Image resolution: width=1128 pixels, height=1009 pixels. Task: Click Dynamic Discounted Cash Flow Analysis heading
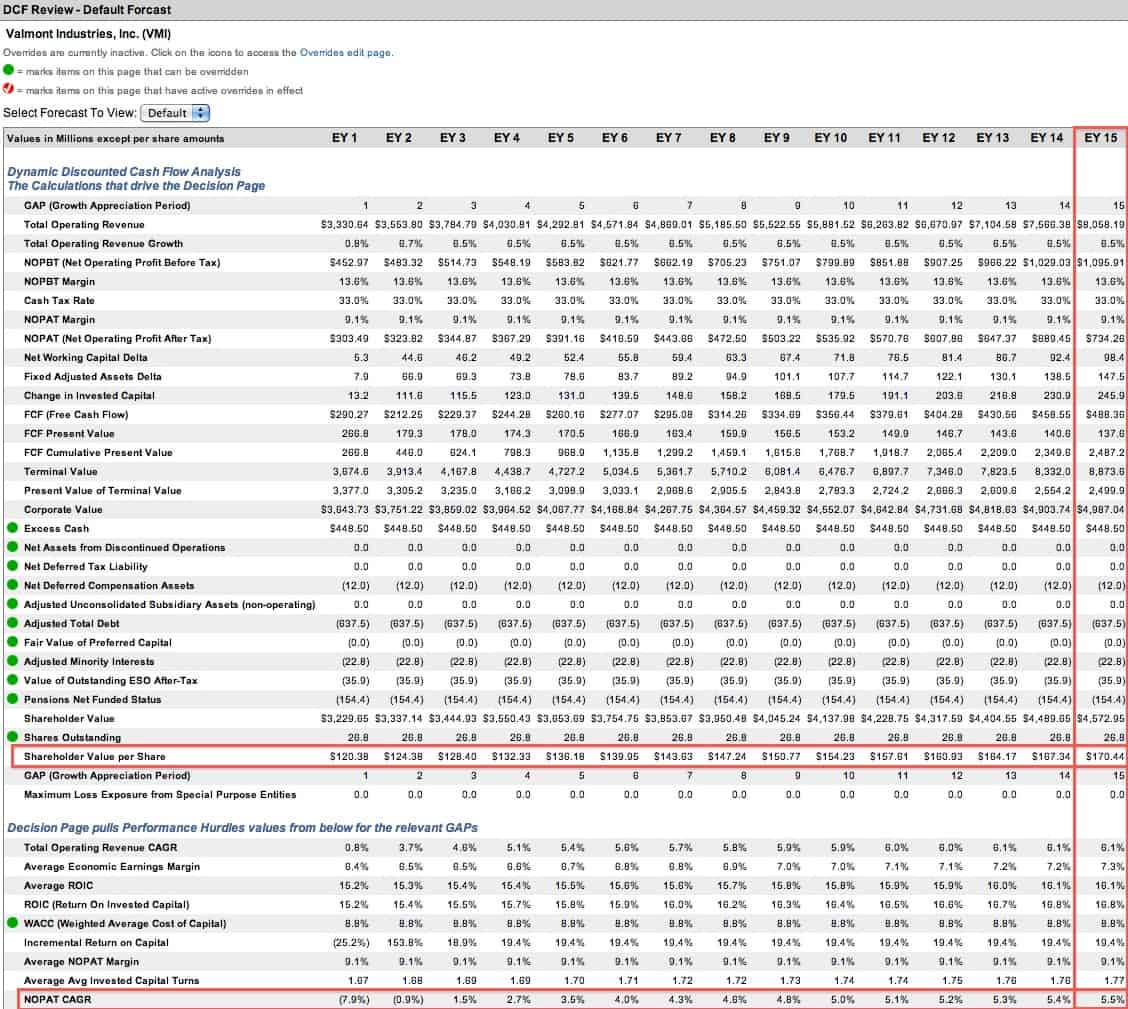coord(124,172)
